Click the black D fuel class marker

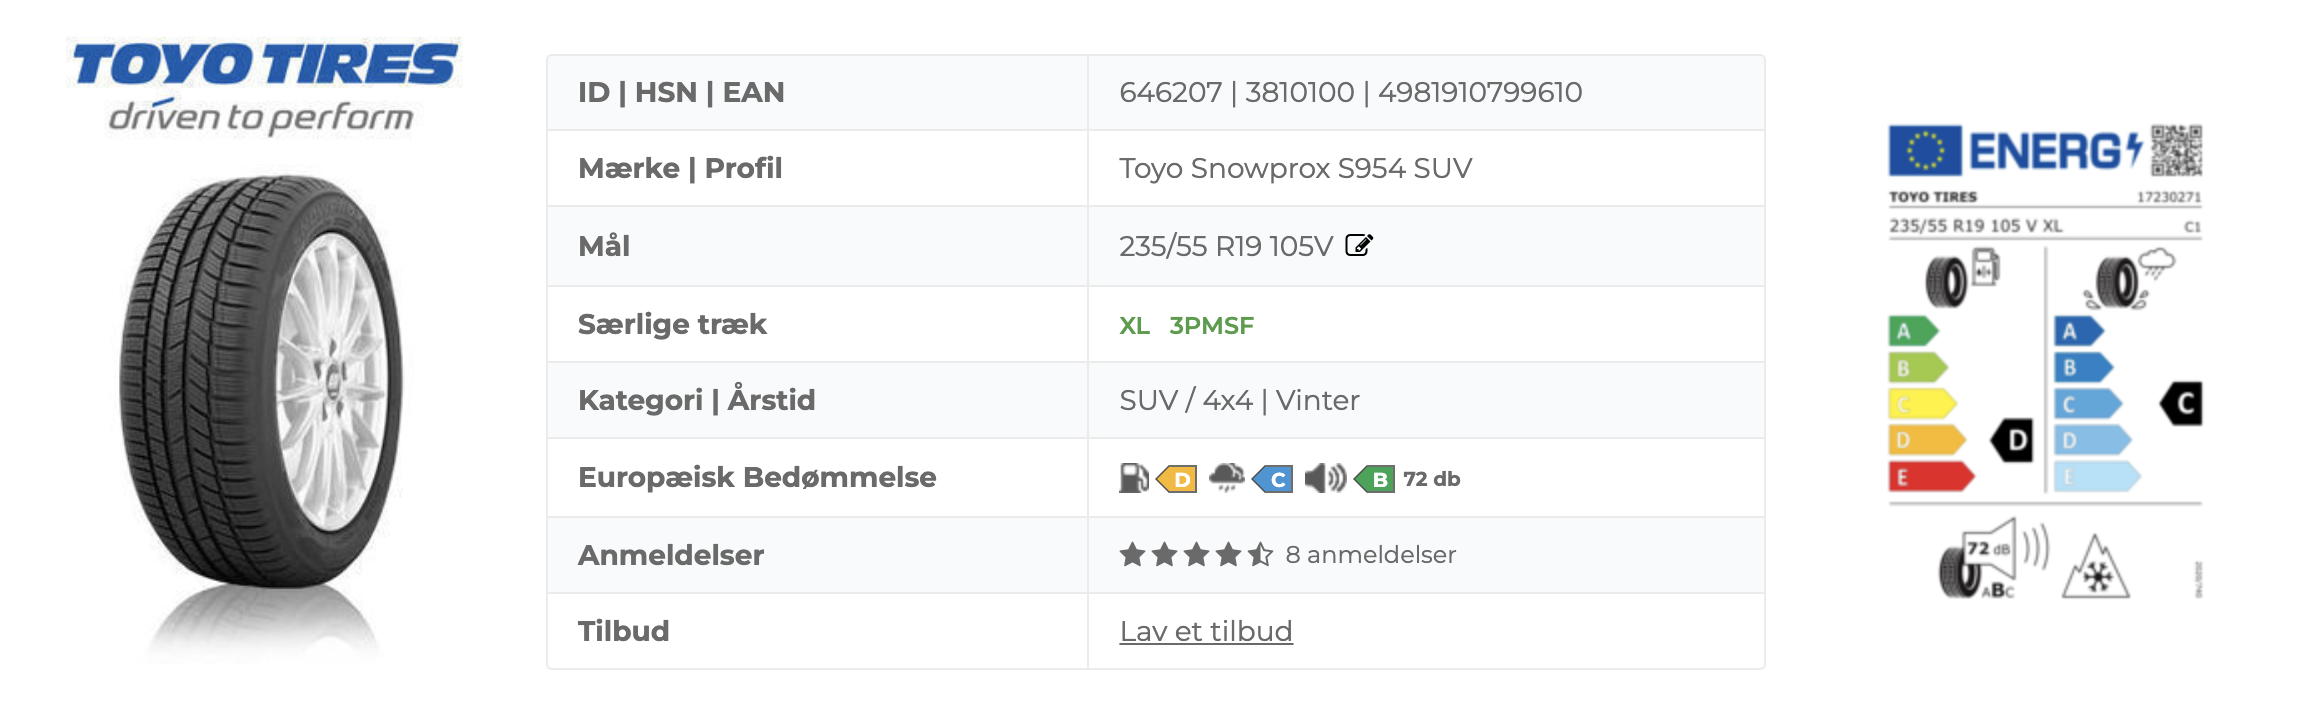2013,440
